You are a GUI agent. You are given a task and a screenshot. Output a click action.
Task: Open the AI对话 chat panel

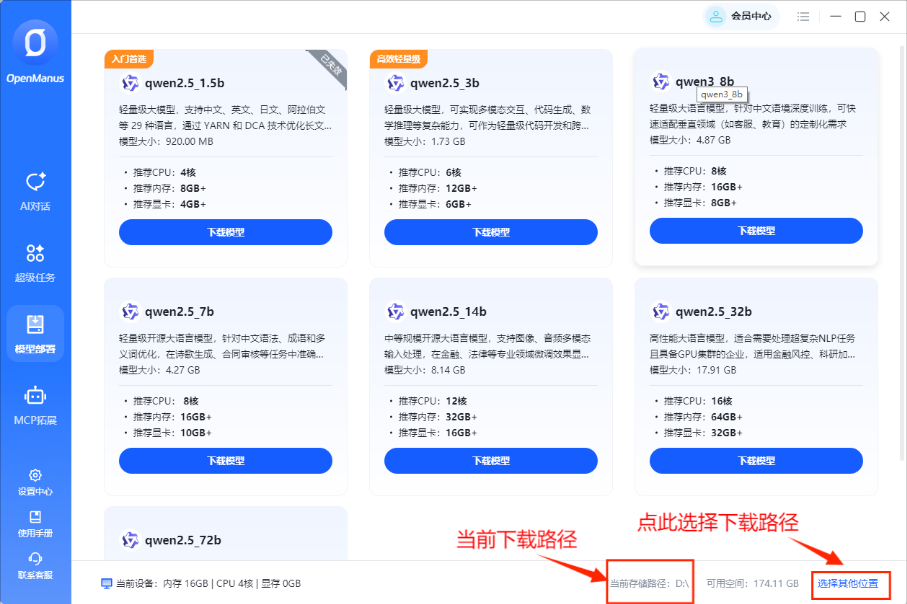[x=35, y=185]
